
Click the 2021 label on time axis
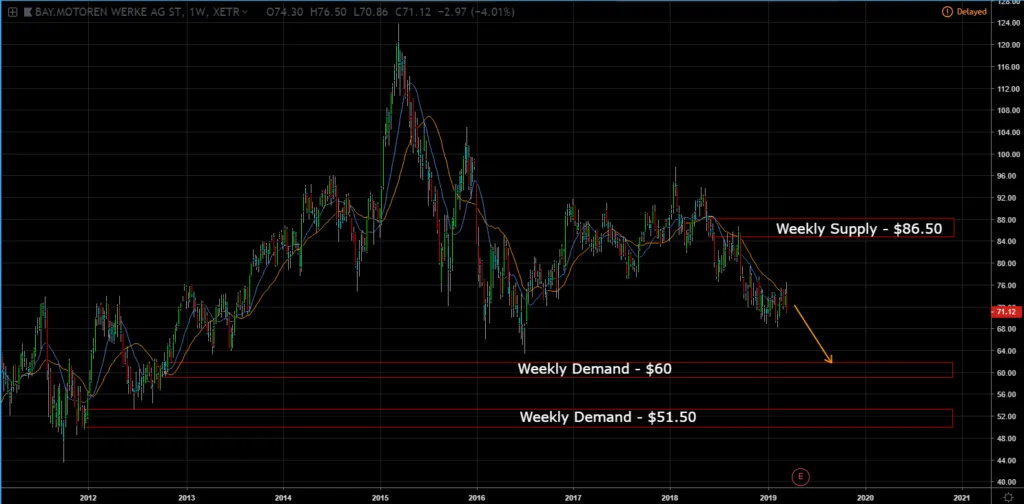[961, 497]
